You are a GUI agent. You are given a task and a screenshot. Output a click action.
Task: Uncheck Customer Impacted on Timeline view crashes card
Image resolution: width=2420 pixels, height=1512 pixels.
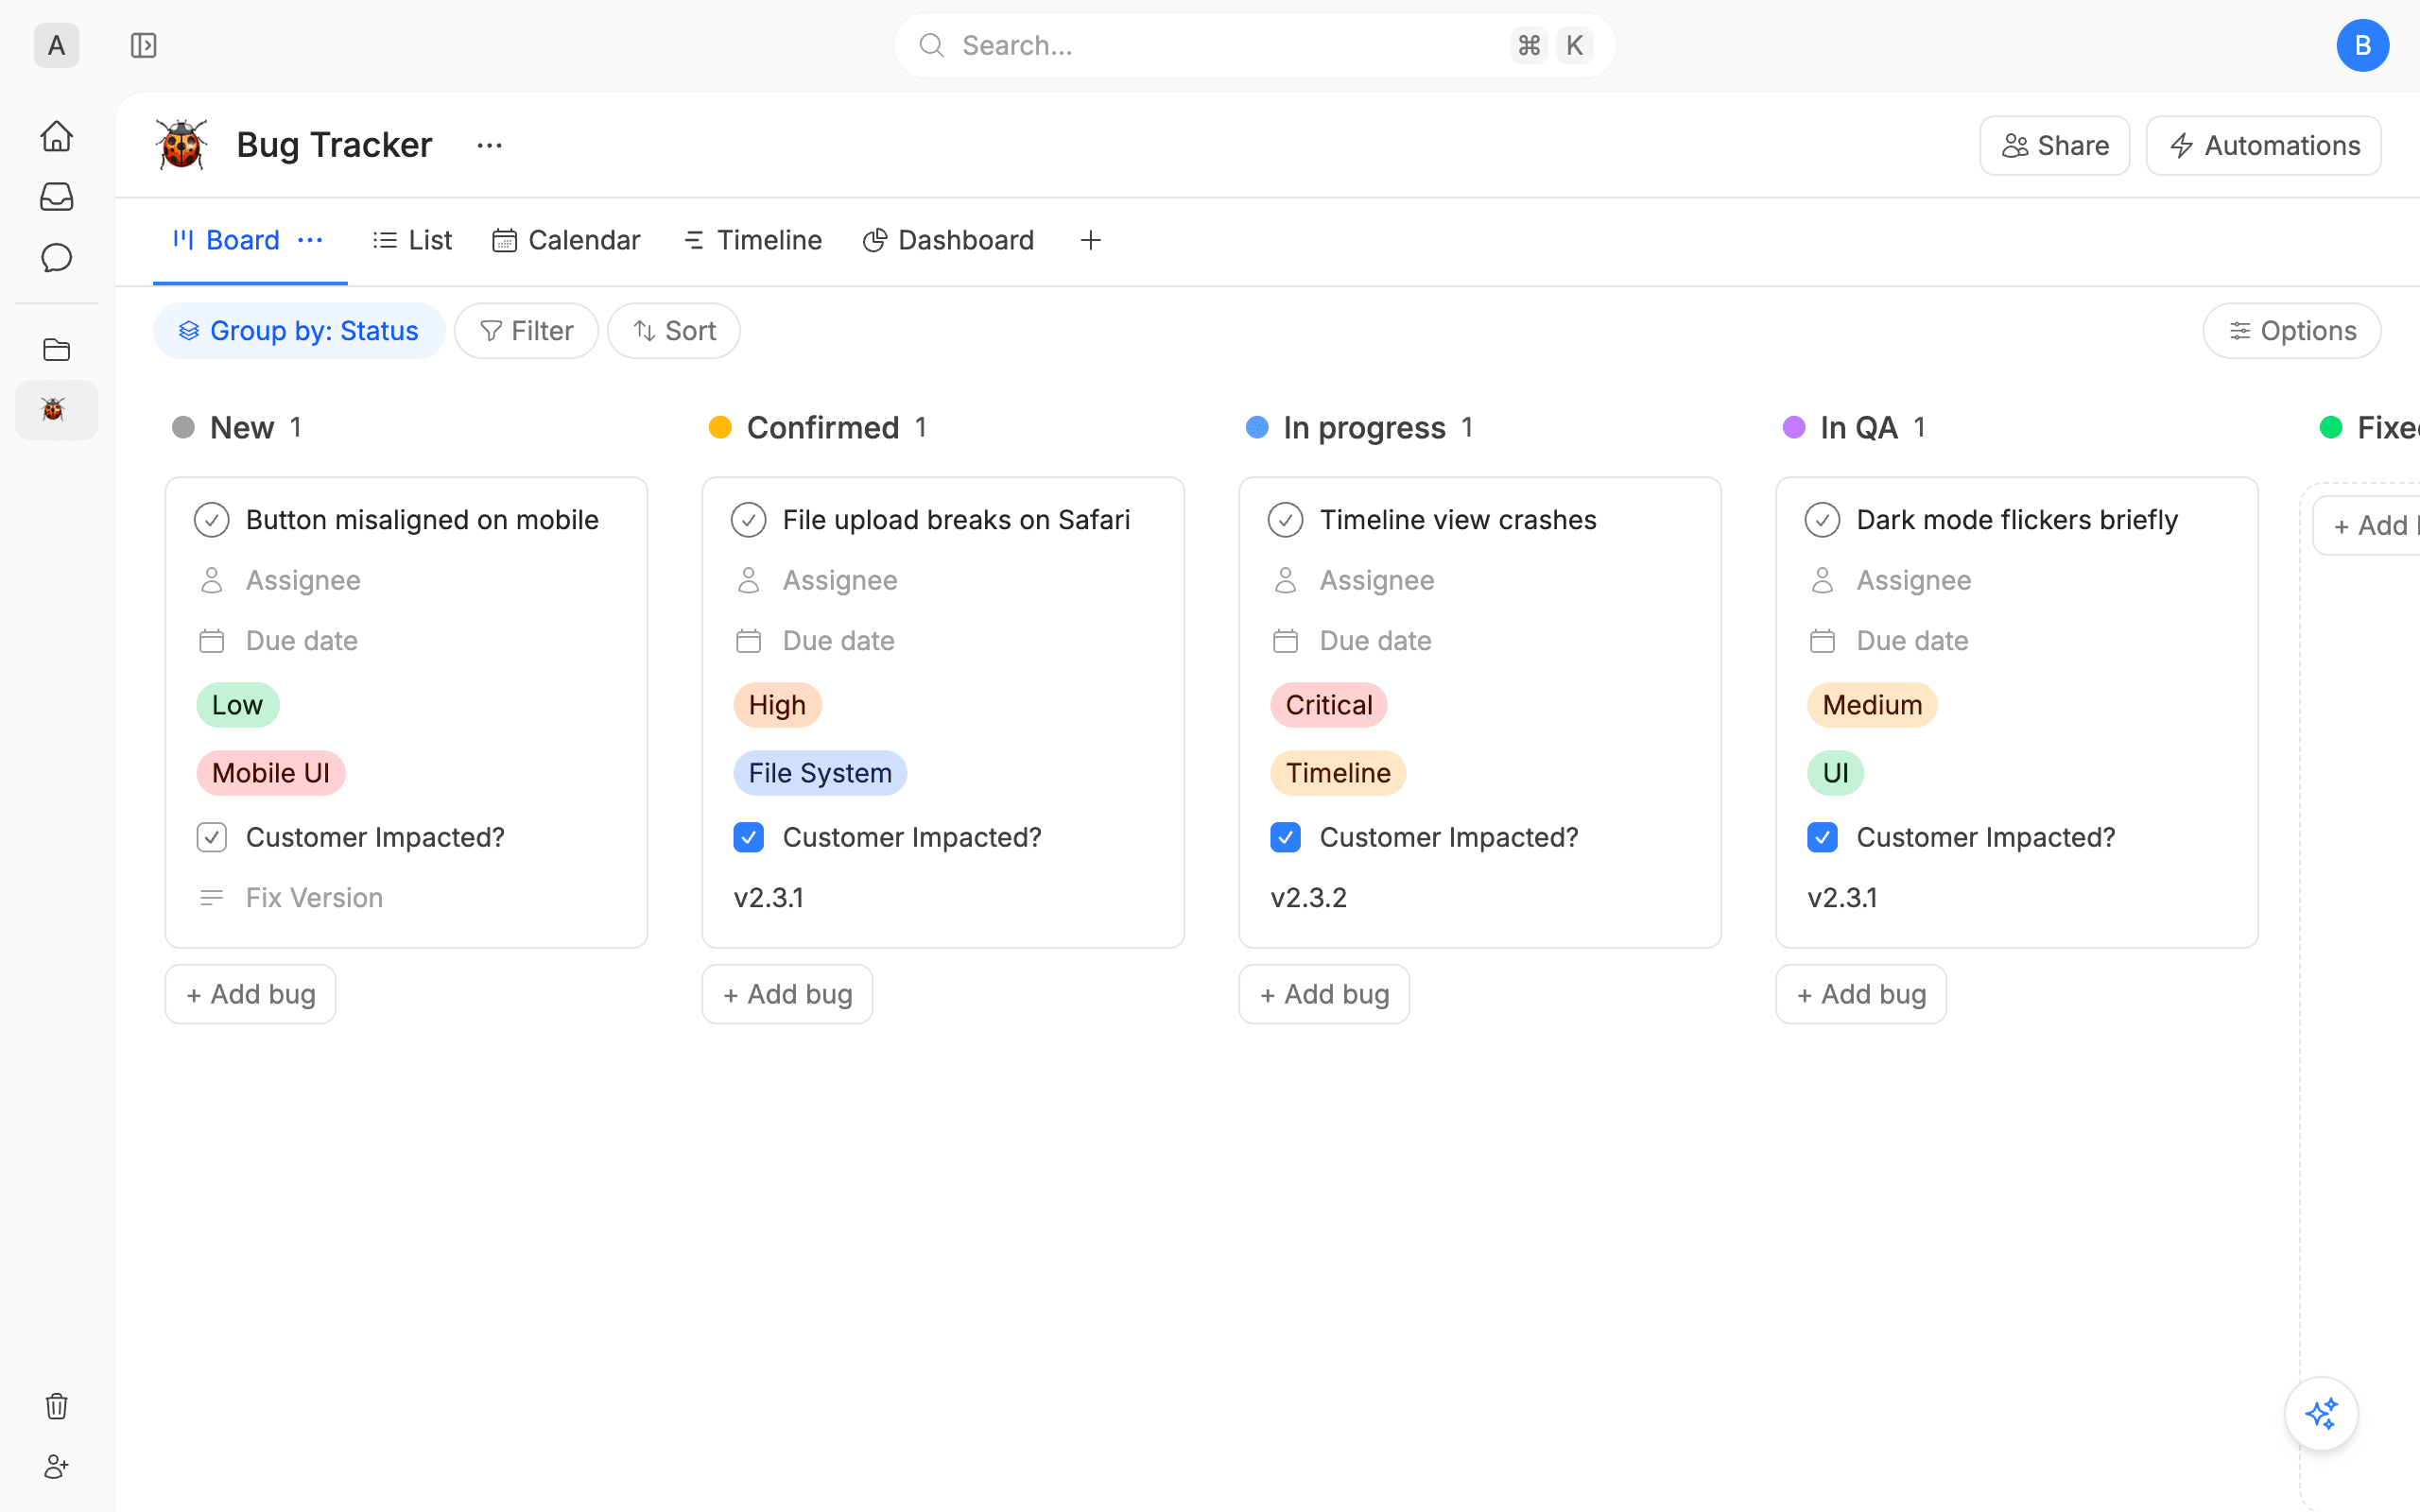1286,837
